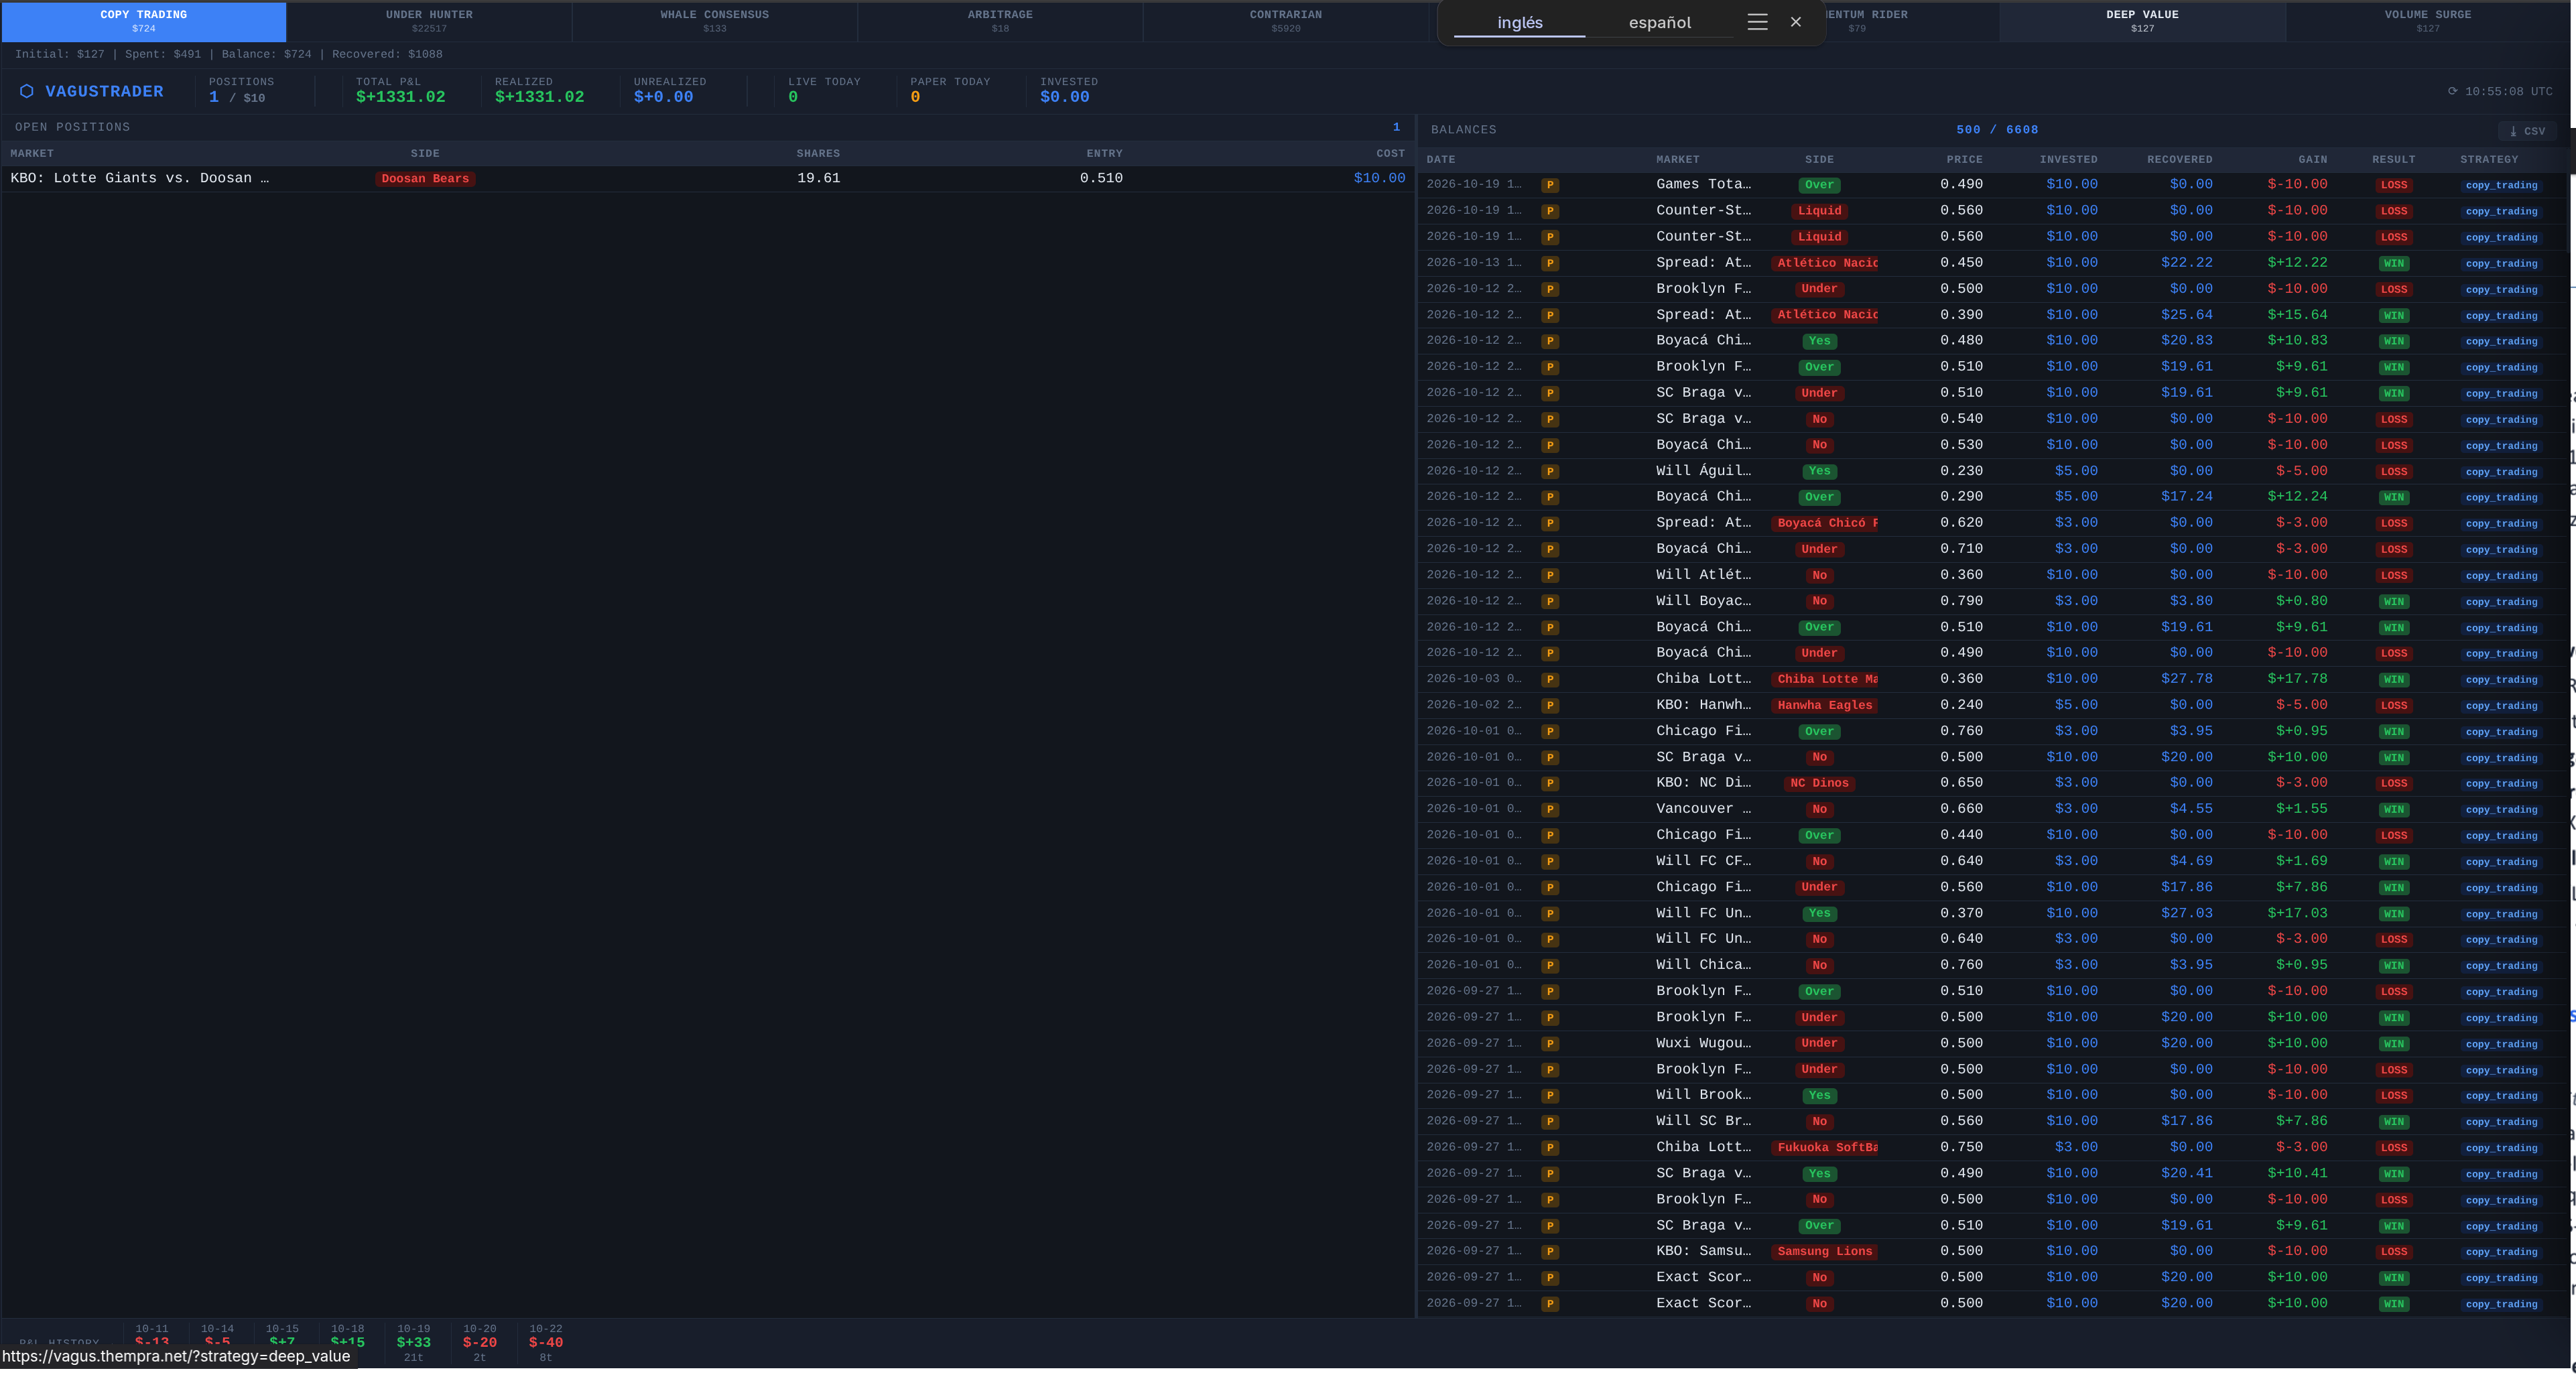Close the translate popup with the X

tap(1796, 22)
